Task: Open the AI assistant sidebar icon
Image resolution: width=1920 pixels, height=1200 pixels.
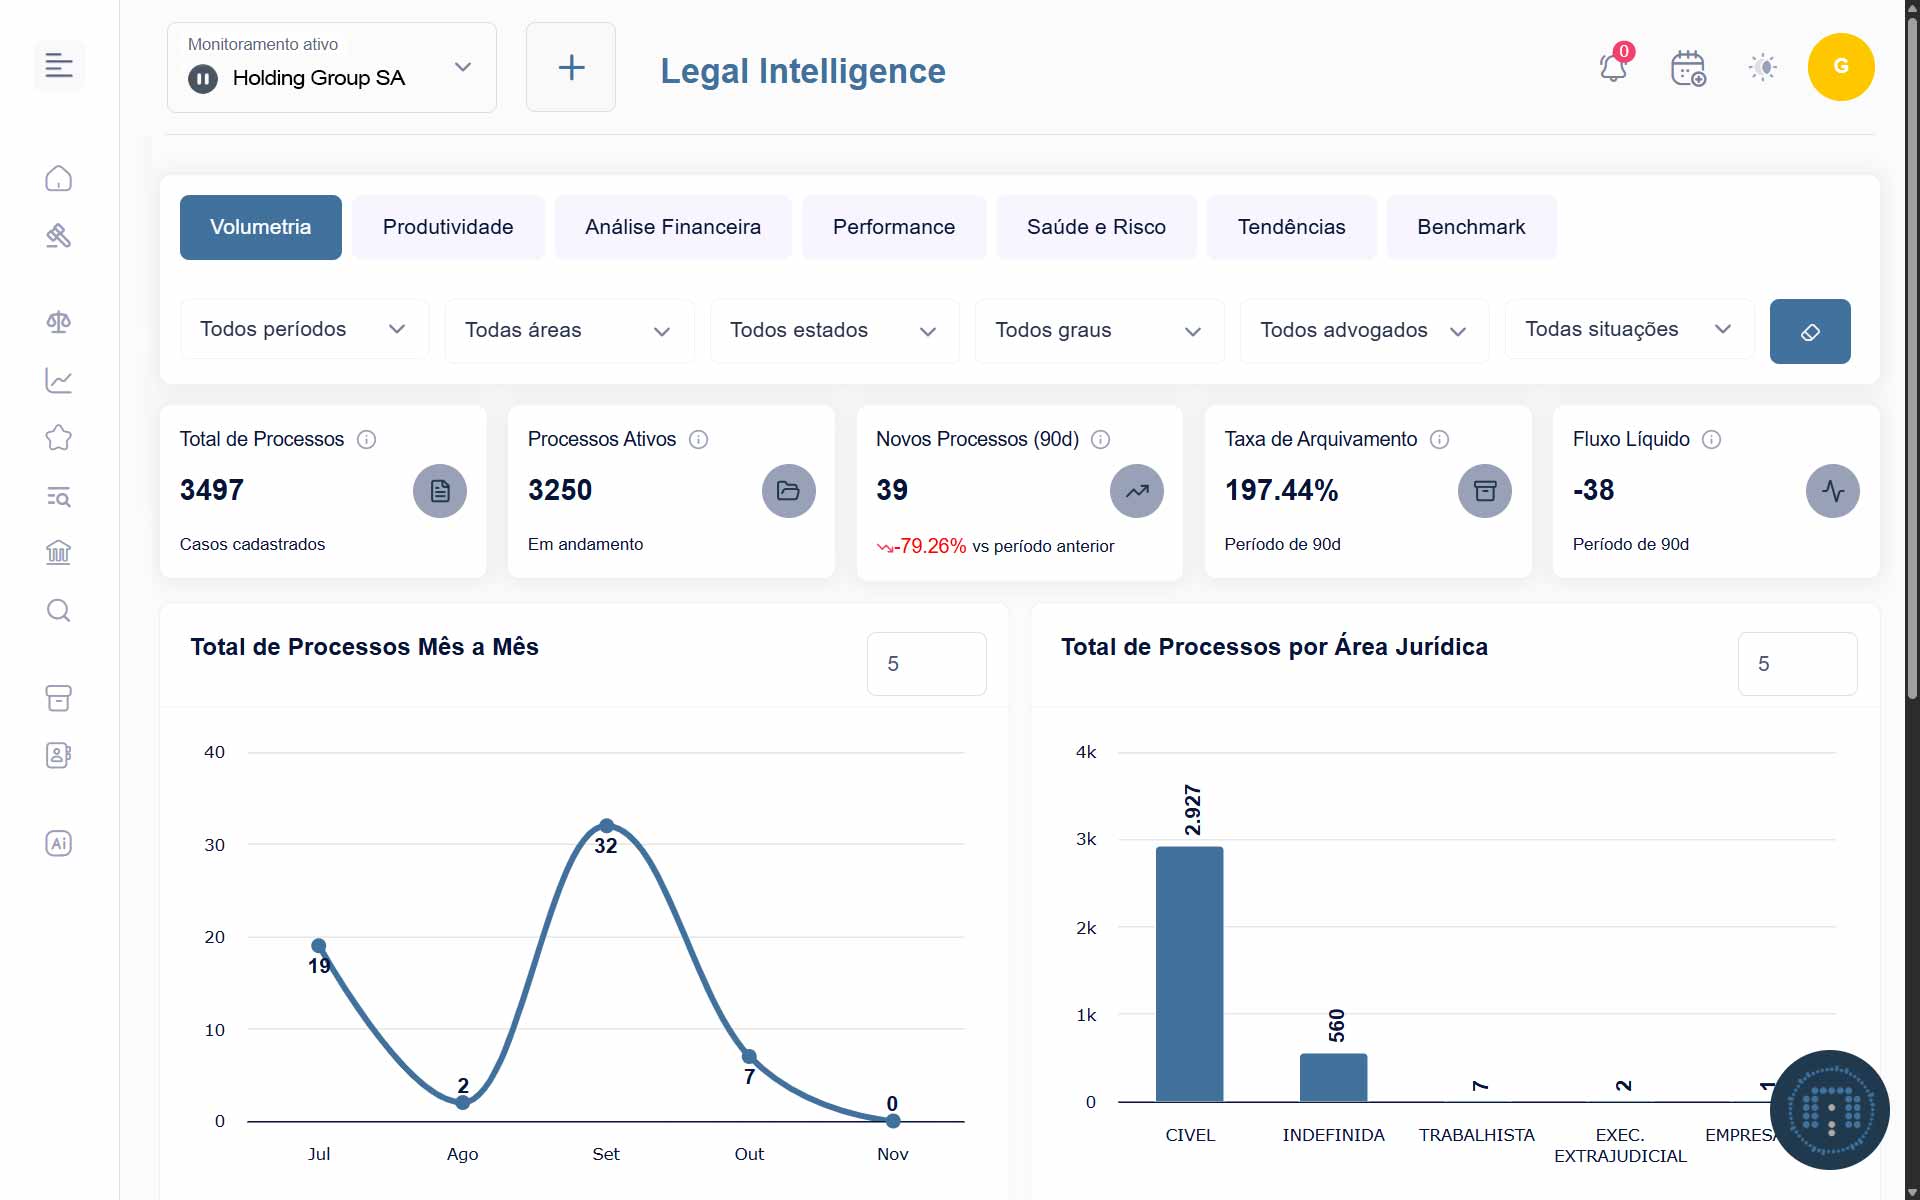Action: click(x=59, y=843)
